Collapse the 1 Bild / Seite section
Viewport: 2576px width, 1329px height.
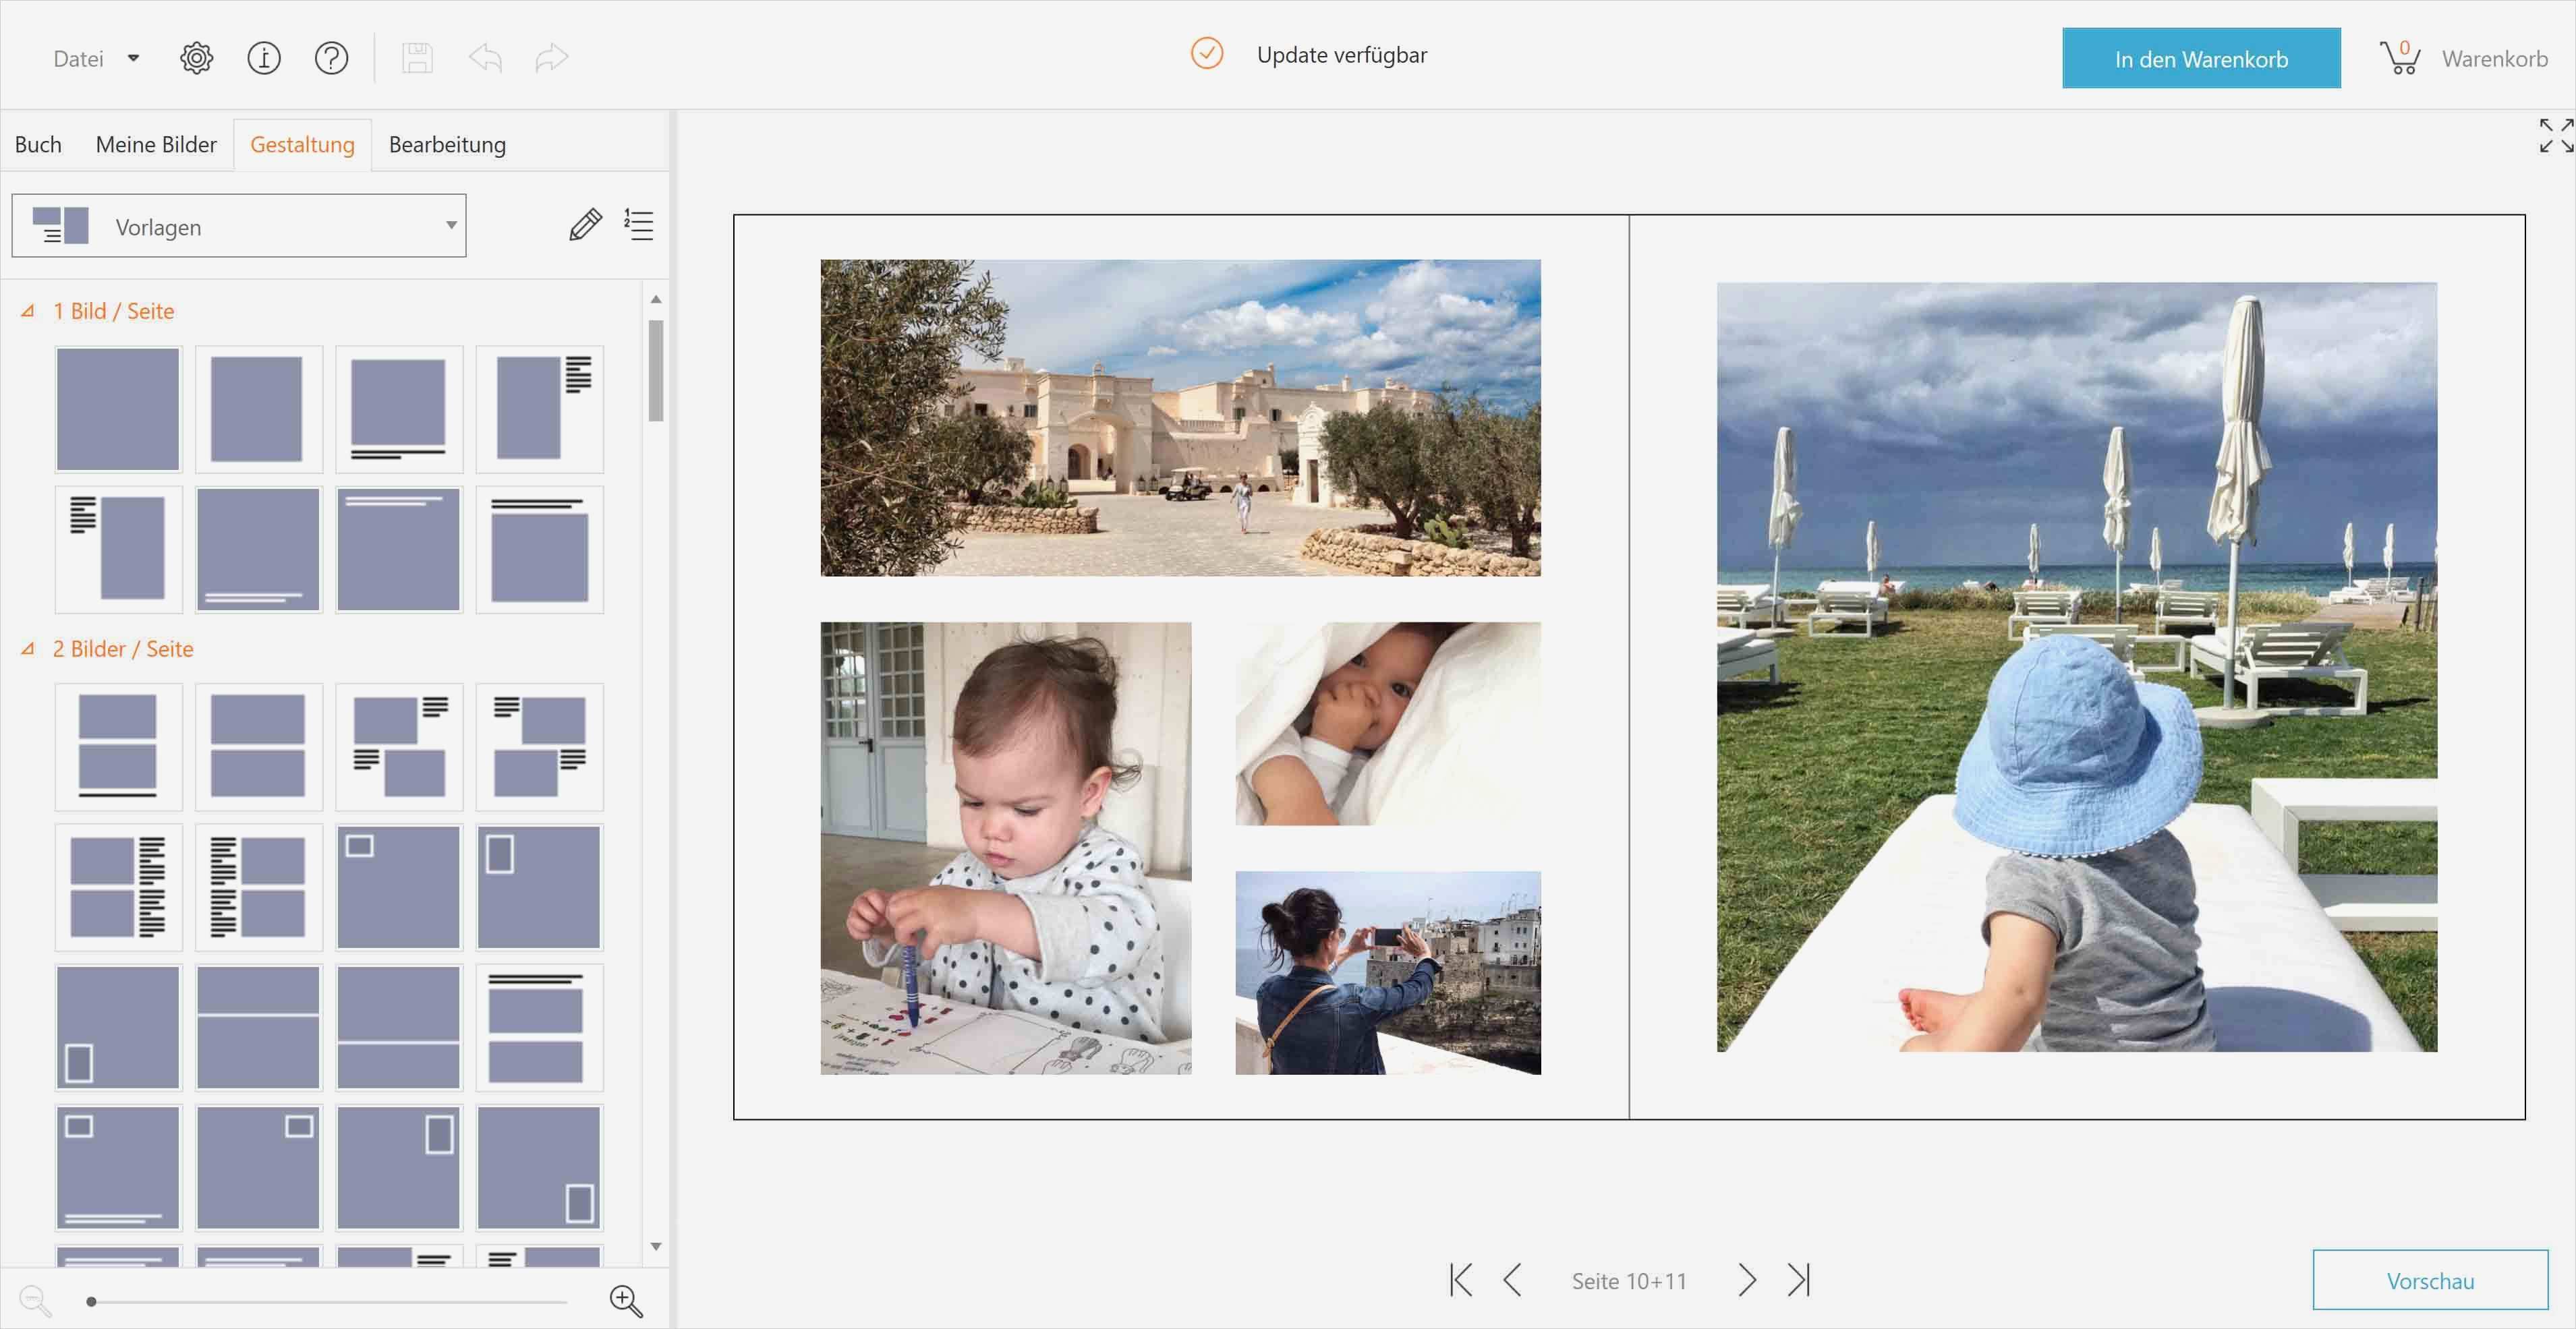pos(28,311)
